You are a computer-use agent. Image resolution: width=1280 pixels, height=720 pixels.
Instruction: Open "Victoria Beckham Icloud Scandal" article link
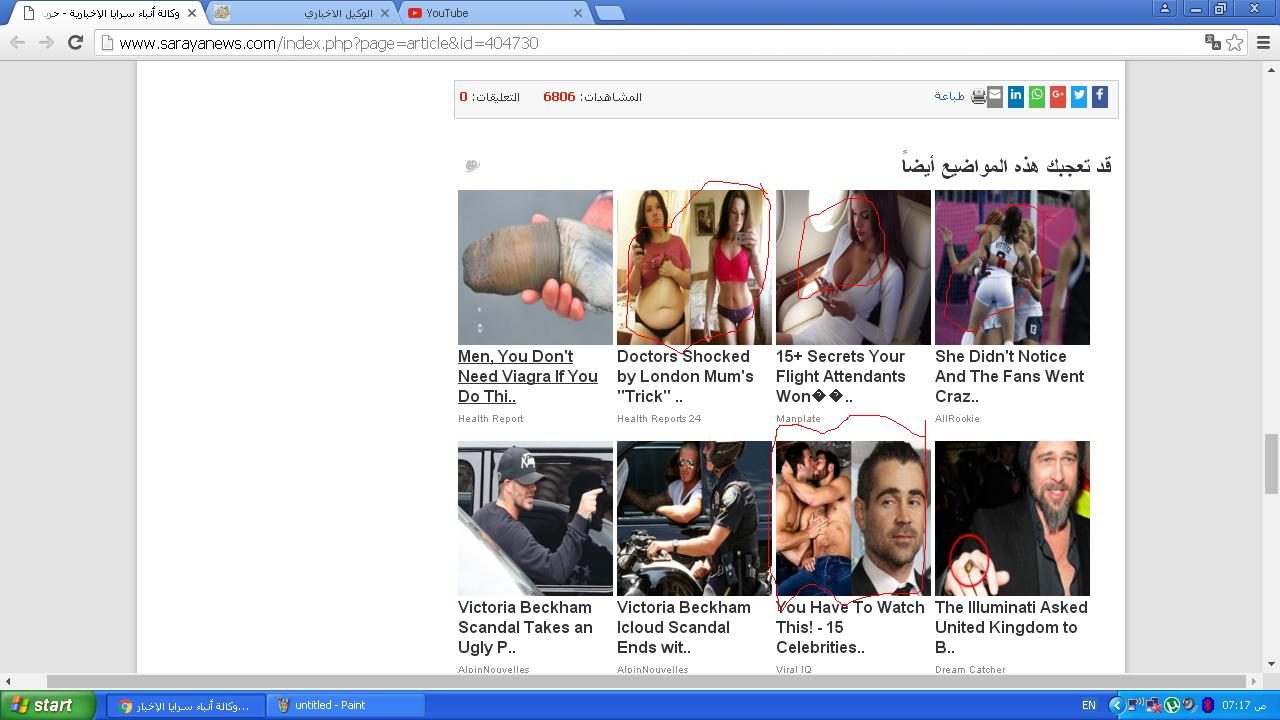point(683,627)
